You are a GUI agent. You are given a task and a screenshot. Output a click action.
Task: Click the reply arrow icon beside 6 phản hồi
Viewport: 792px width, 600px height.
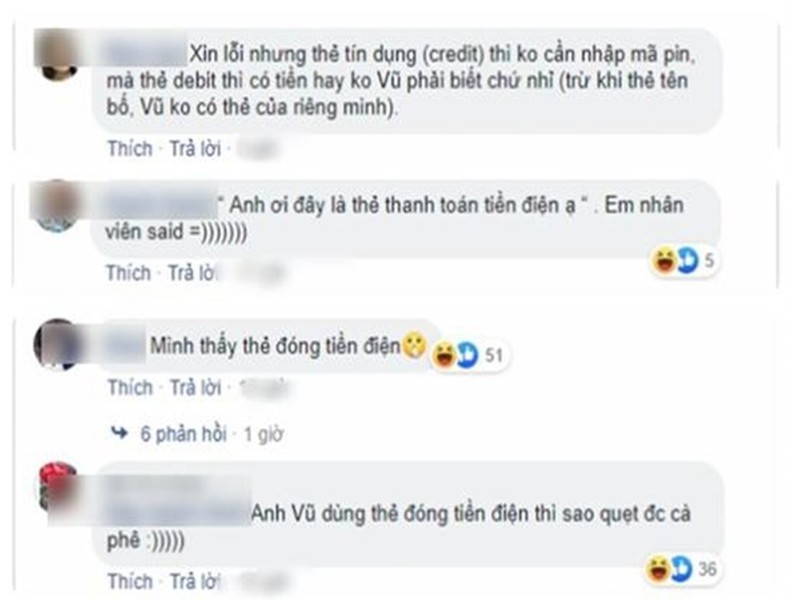pos(120,433)
